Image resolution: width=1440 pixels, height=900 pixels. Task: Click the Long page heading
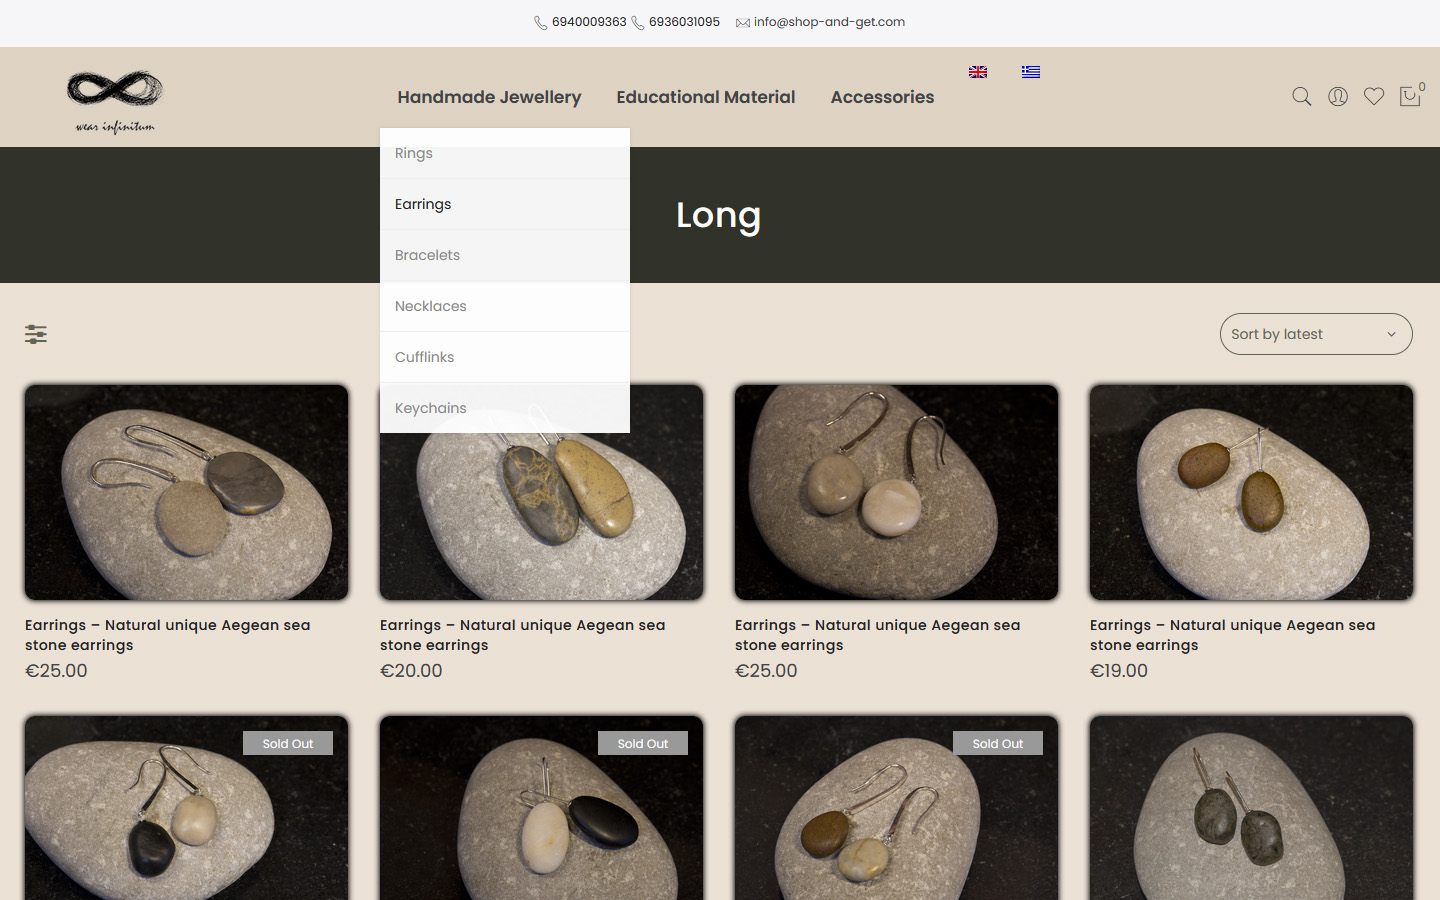point(719,216)
